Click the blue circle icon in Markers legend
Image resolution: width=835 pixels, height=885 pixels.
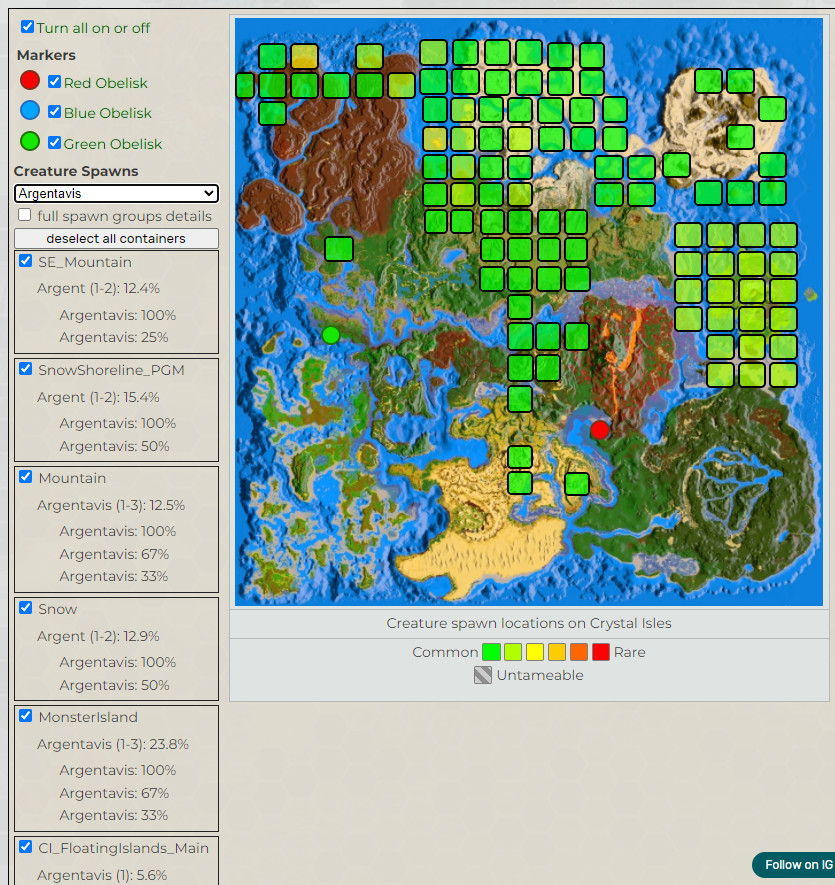click(x=30, y=111)
